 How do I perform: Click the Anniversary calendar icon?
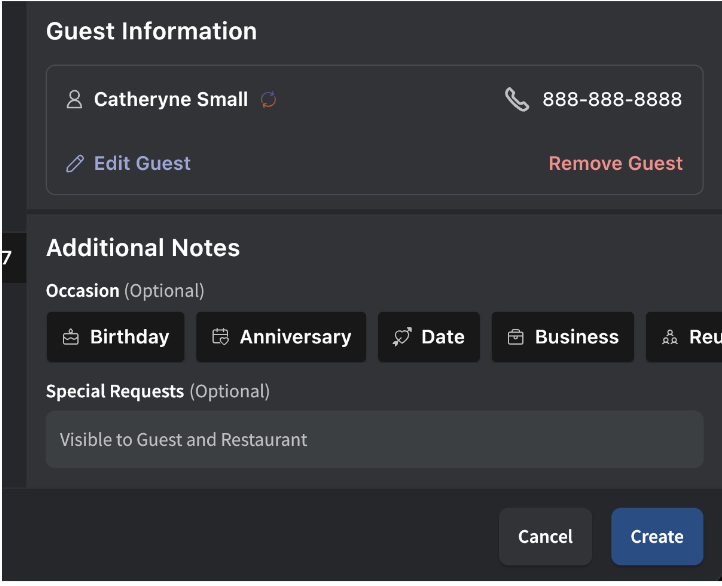click(221, 338)
